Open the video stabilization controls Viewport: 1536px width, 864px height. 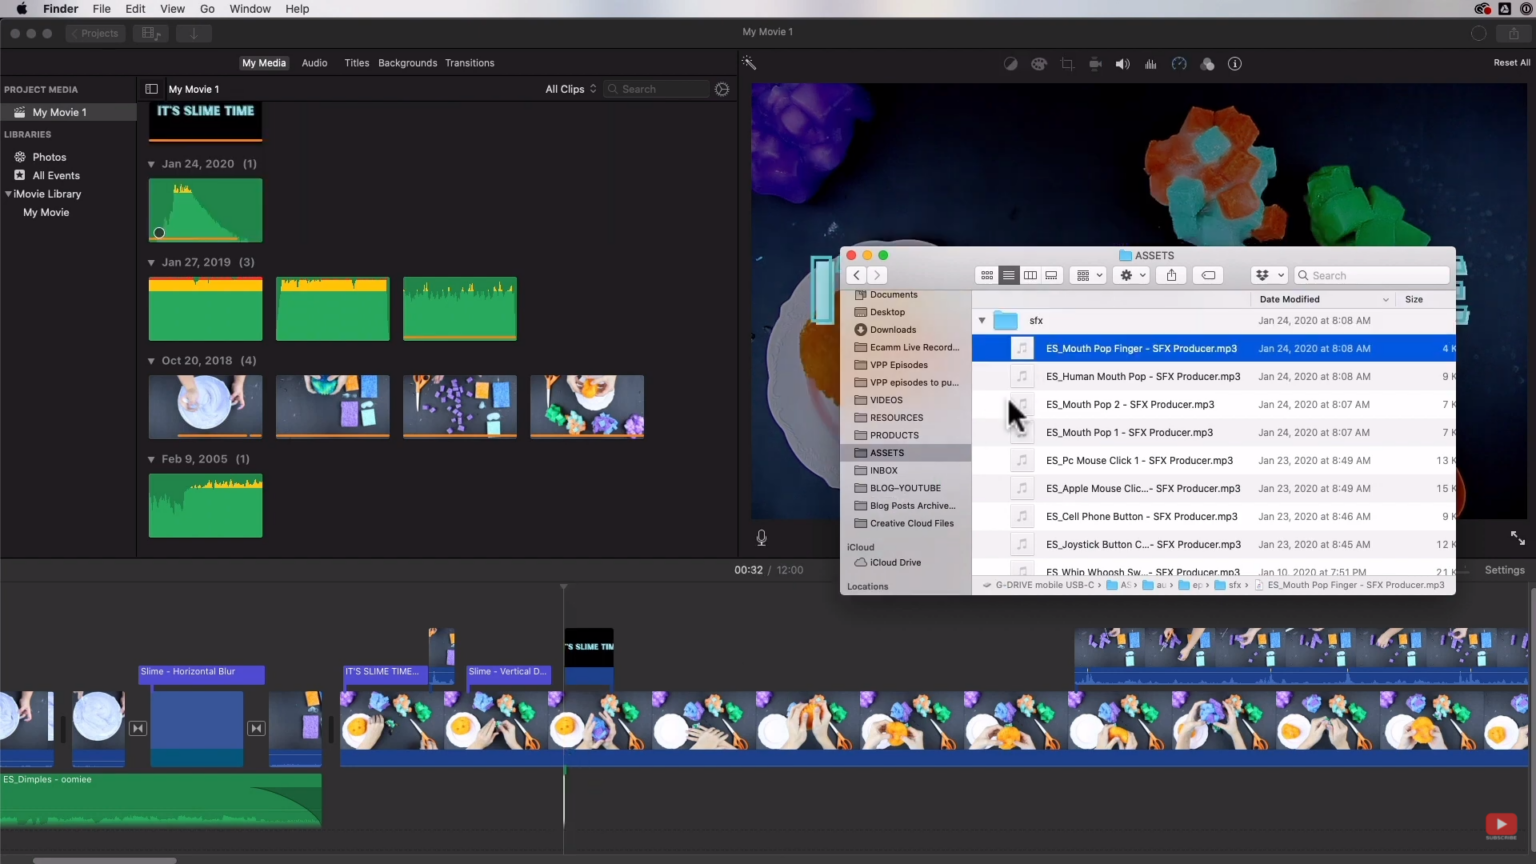click(1095, 63)
